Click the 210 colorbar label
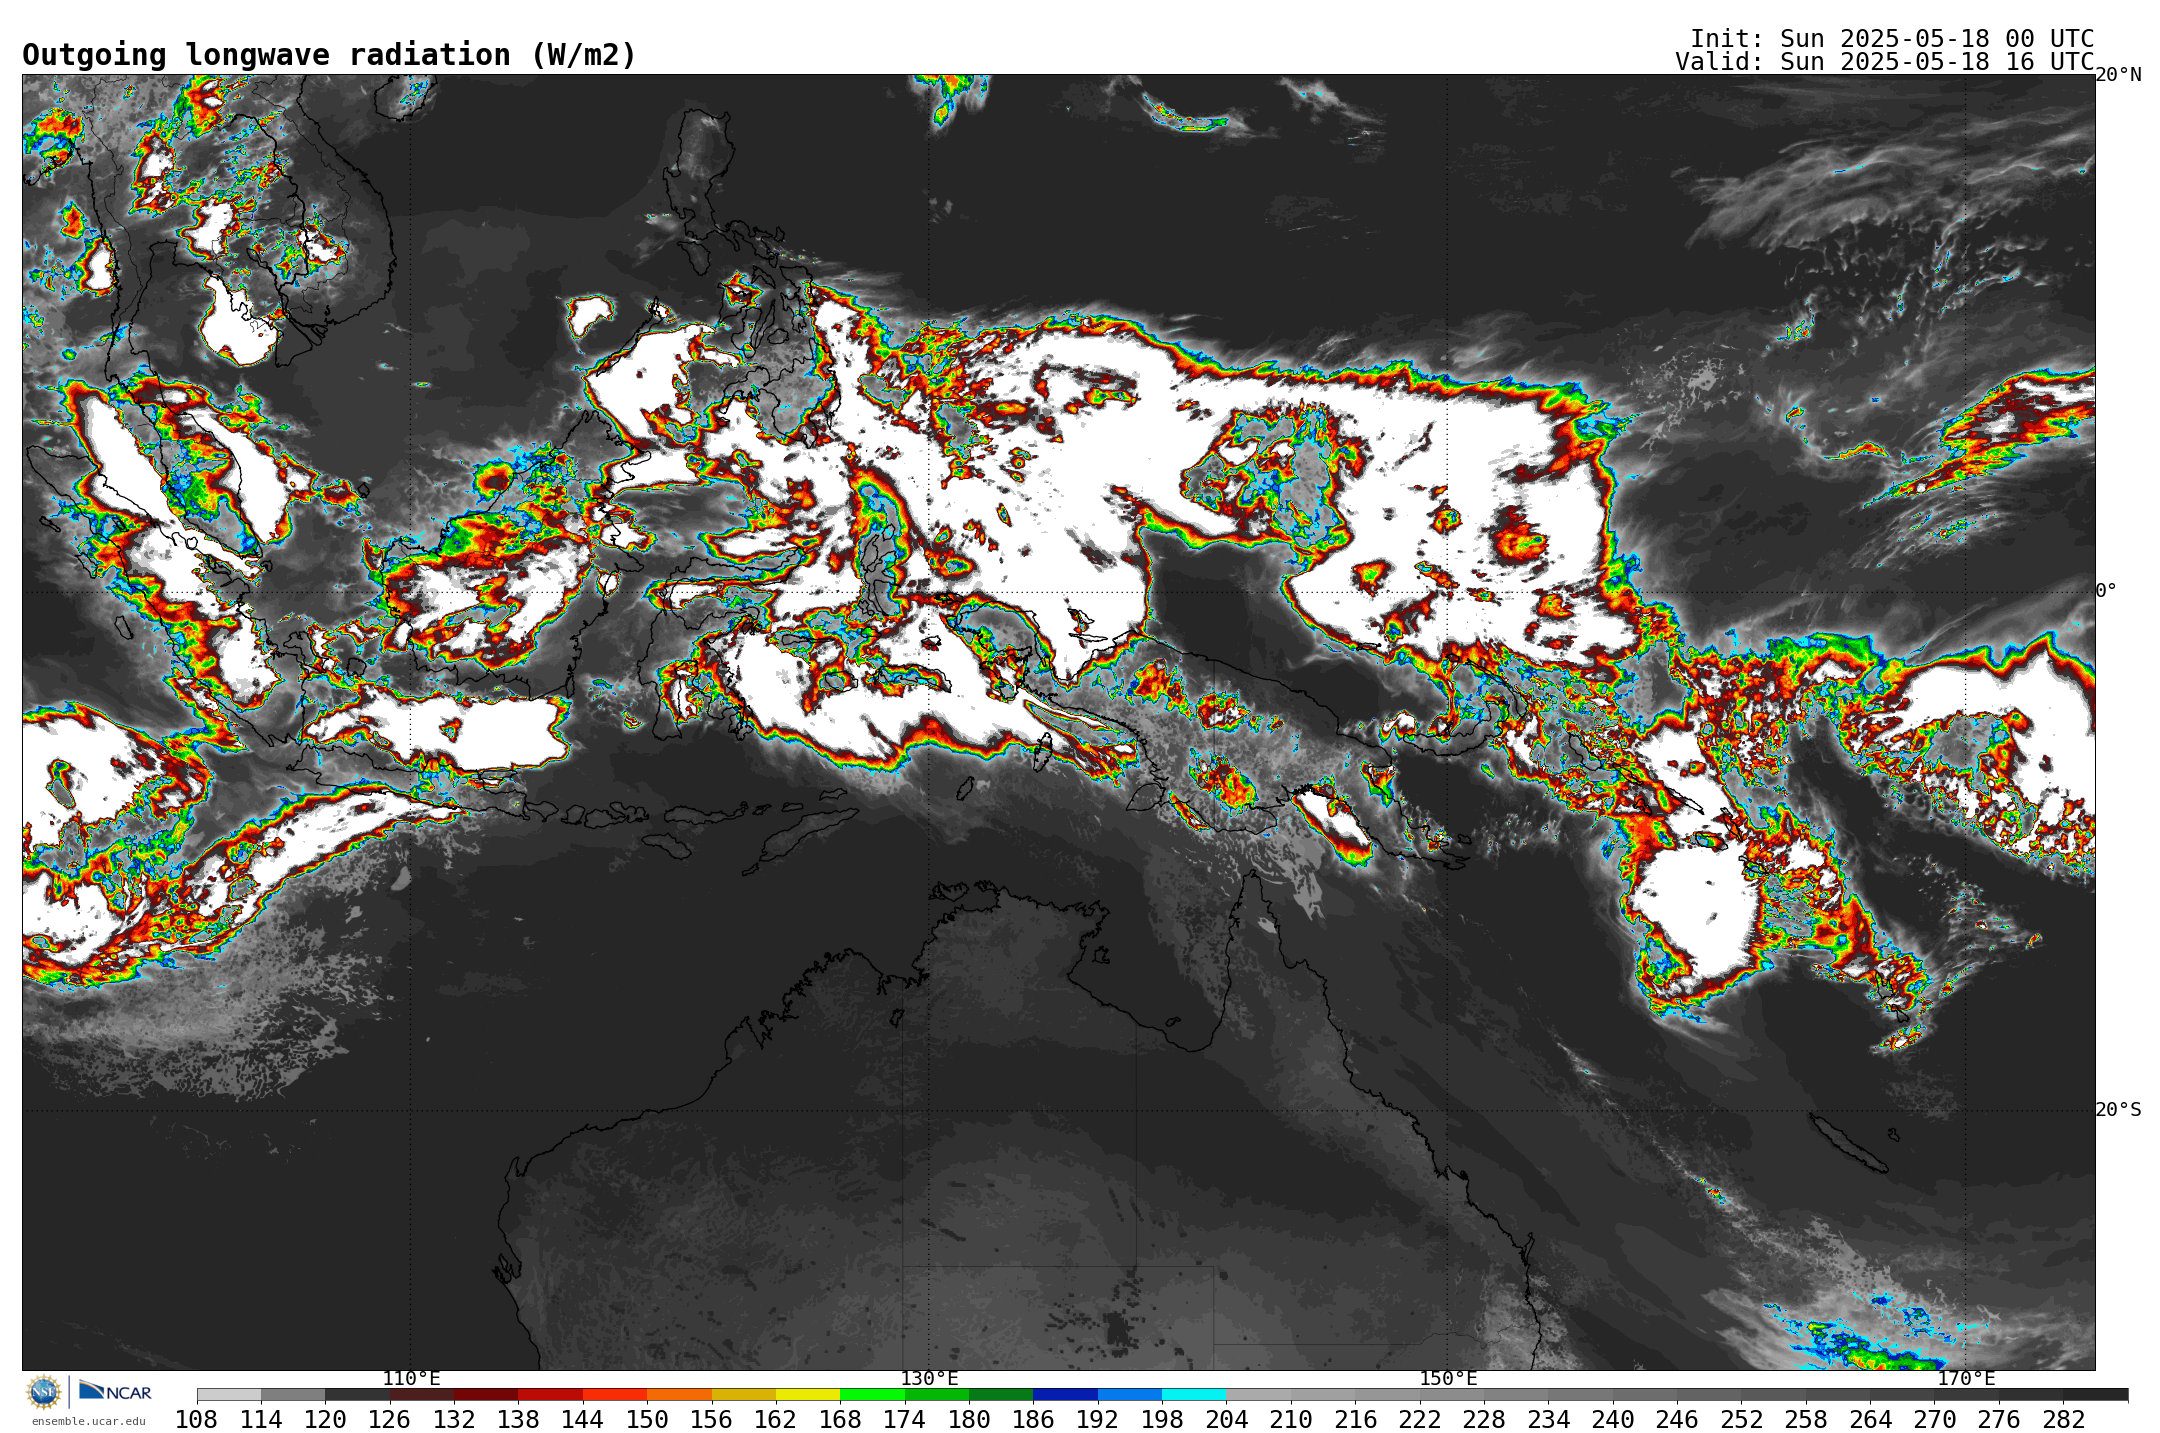 [x=1291, y=1420]
